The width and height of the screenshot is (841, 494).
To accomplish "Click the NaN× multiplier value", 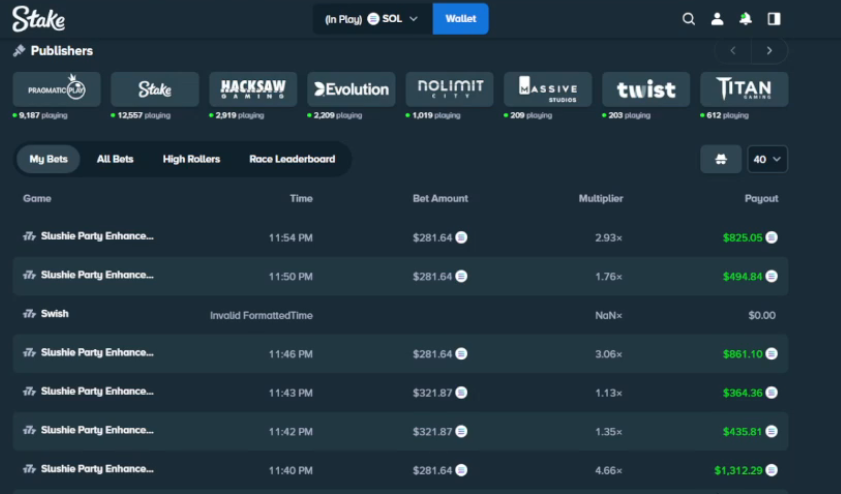I will point(609,315).
